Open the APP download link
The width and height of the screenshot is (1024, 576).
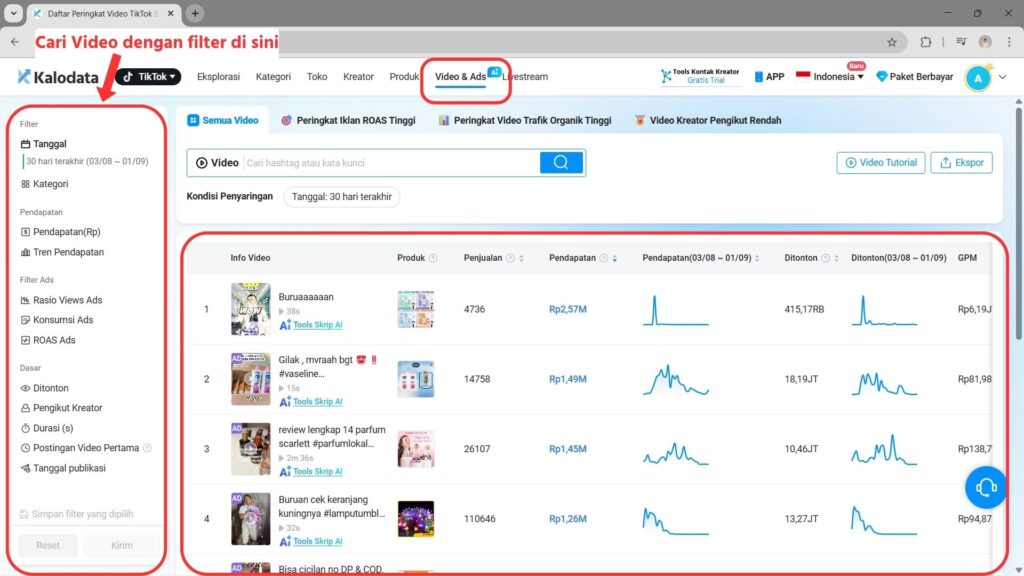769,76
